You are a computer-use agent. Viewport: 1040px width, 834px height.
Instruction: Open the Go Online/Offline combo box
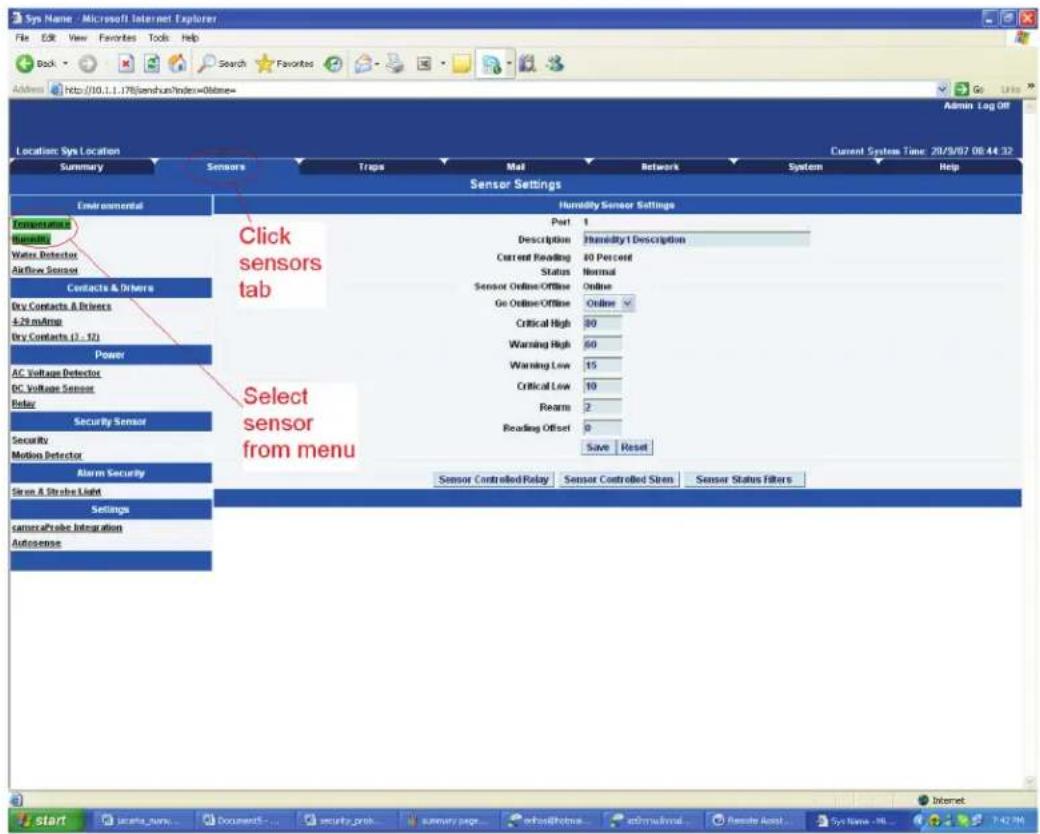(609, 303)
